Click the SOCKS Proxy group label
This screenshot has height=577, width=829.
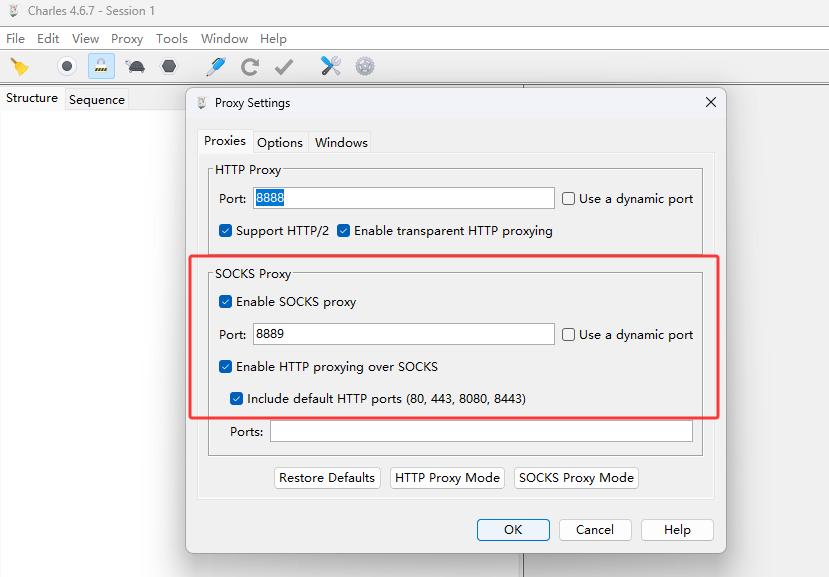click(253, 273)
